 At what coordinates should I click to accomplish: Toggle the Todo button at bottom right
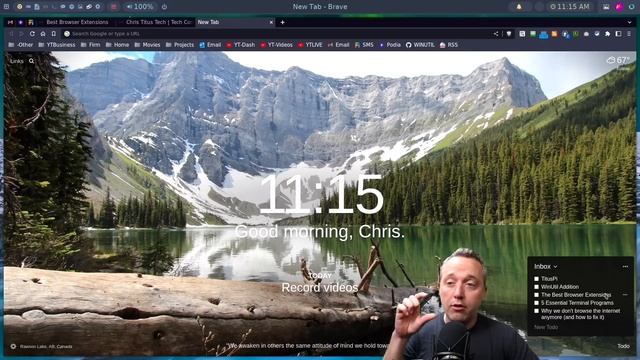tap(623, 346)
